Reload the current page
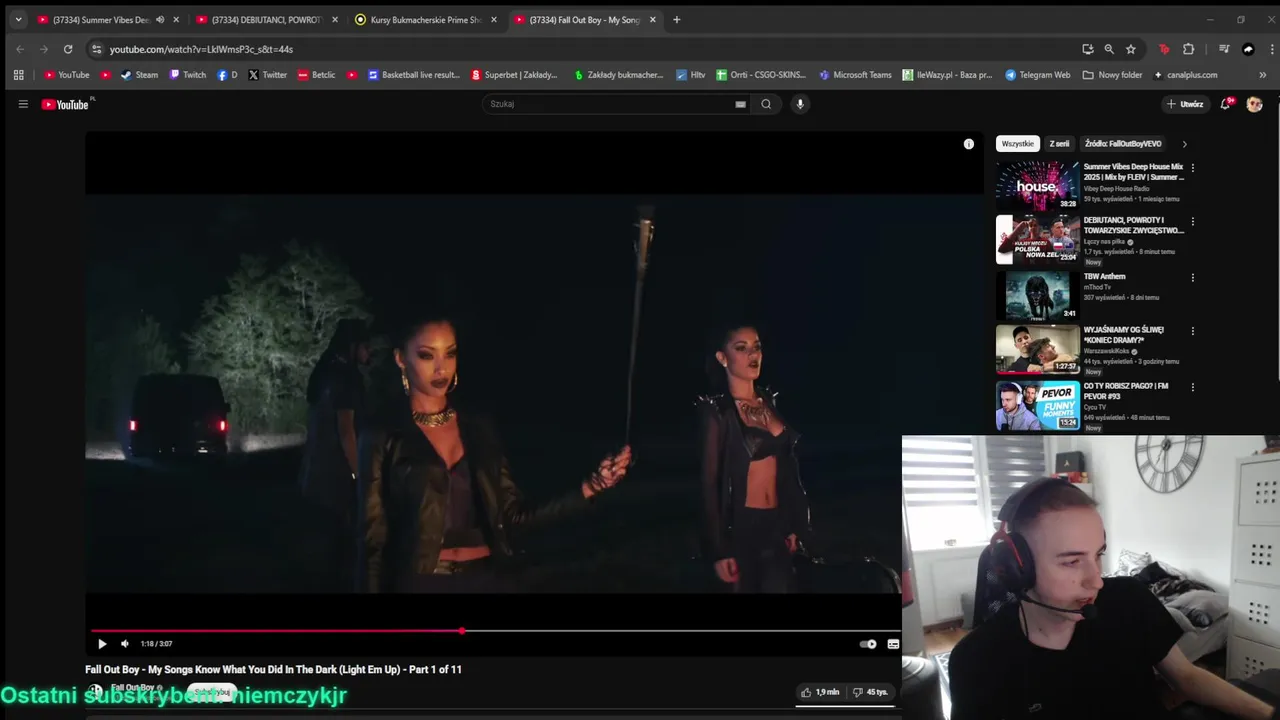The height and width of the screenshot is (720, 1280). tap(68, 49)
